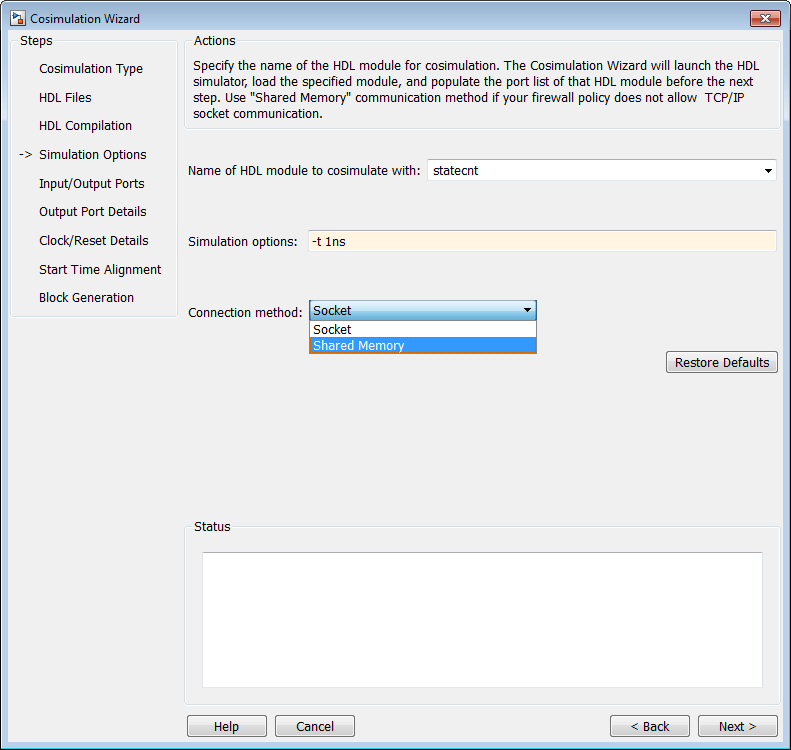Open the HDL module name dropdown
791x750 pixels.
(768, 170)
